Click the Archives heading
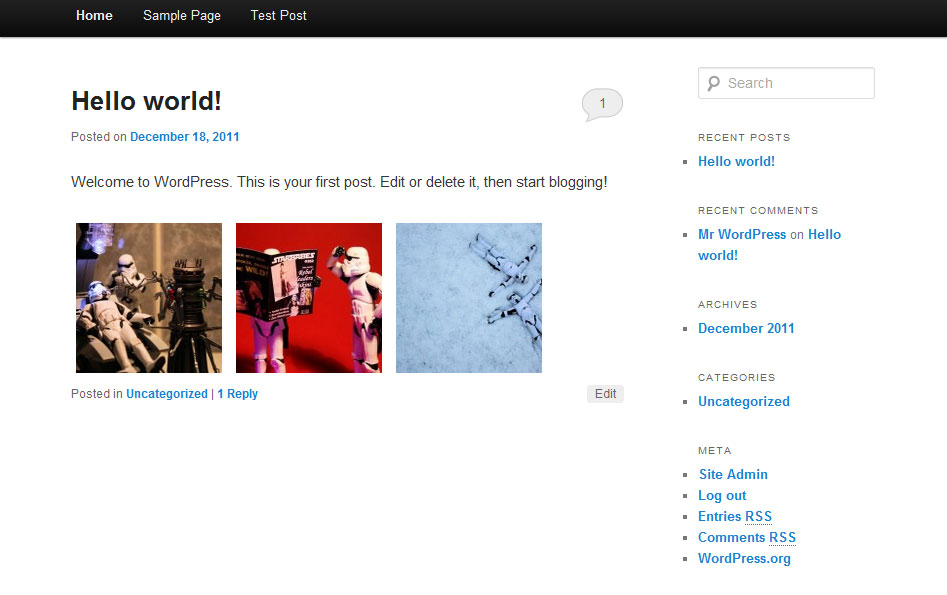This screenshot has height=595, width=947. pos(728,305)
